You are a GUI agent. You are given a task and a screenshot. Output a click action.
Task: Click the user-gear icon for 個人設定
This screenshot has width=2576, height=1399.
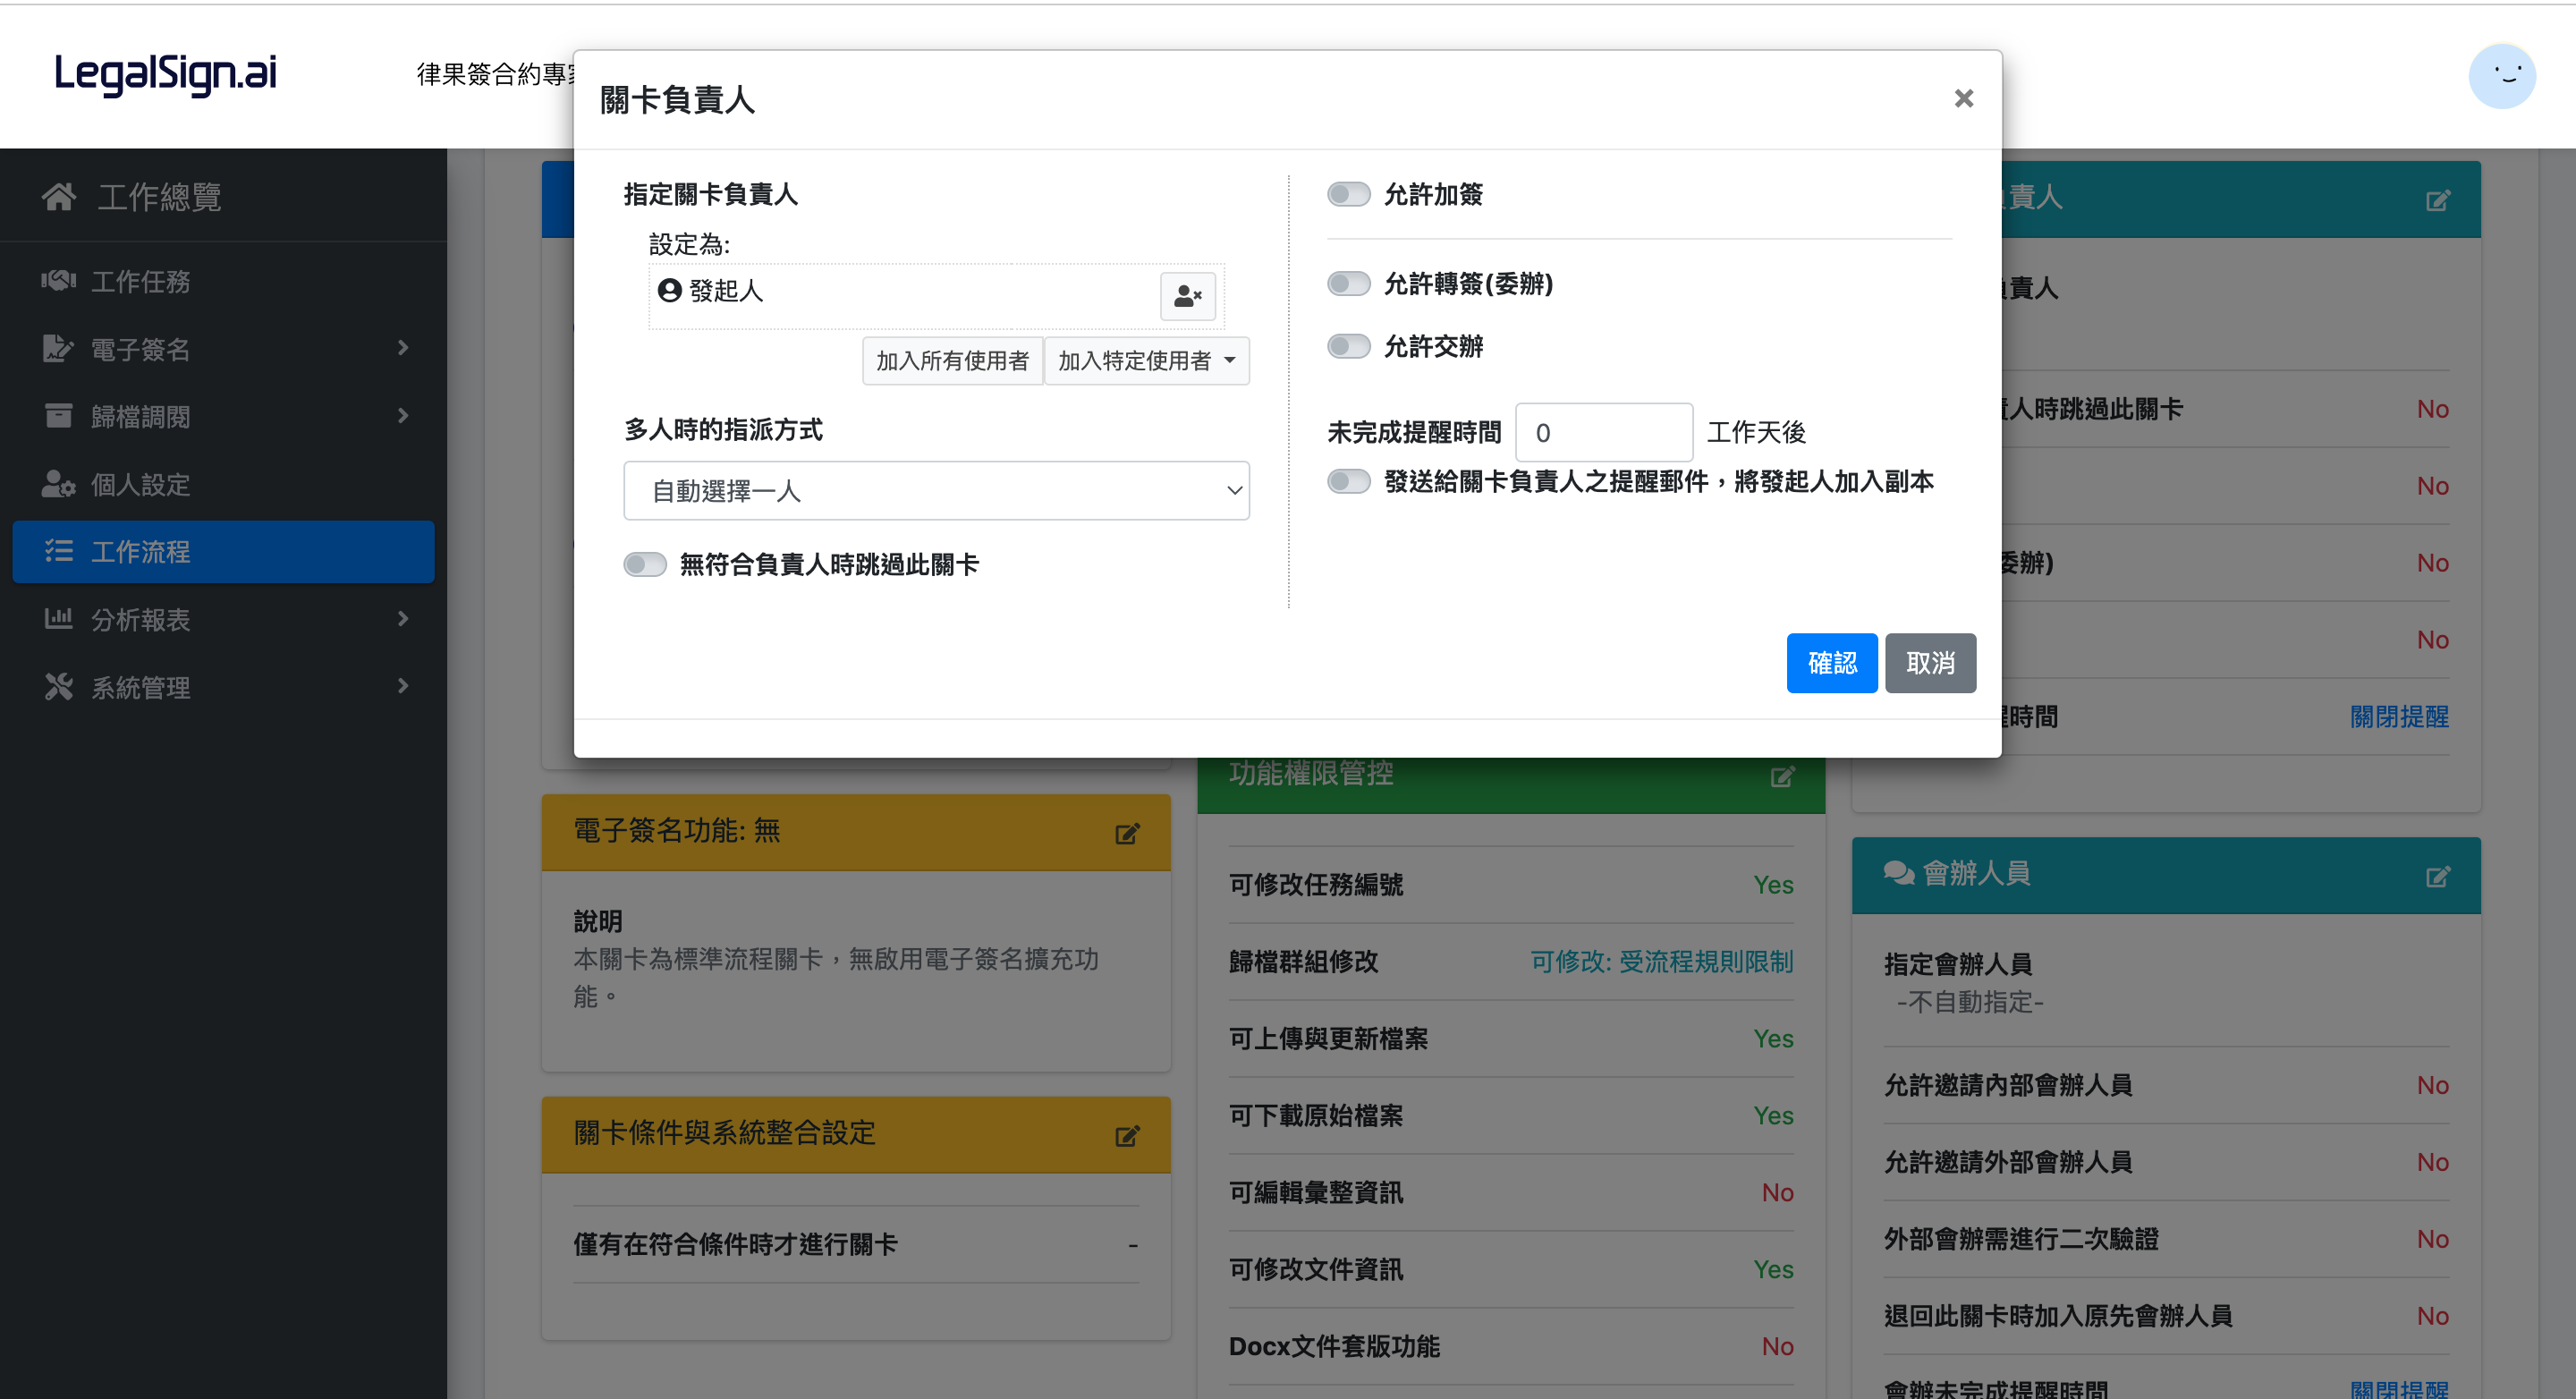tap(58, 484)
